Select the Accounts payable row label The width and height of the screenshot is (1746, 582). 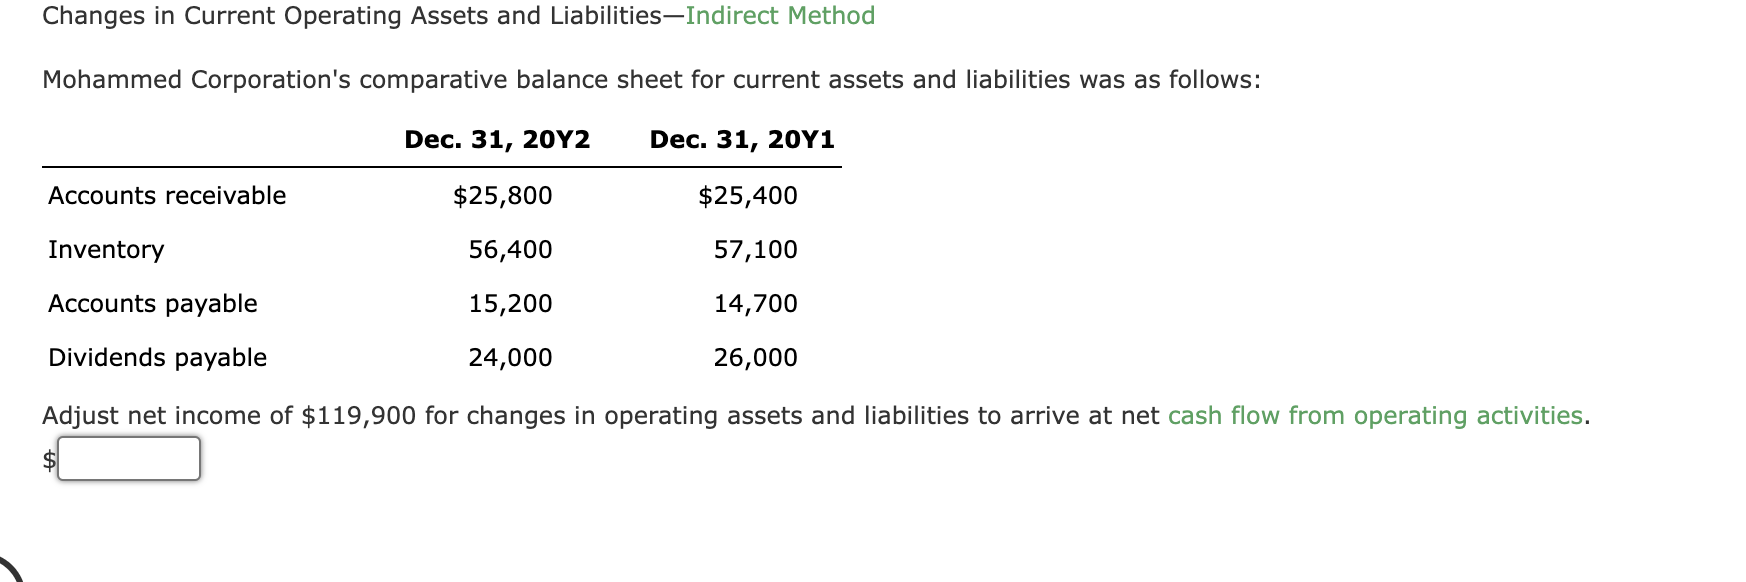152,303
